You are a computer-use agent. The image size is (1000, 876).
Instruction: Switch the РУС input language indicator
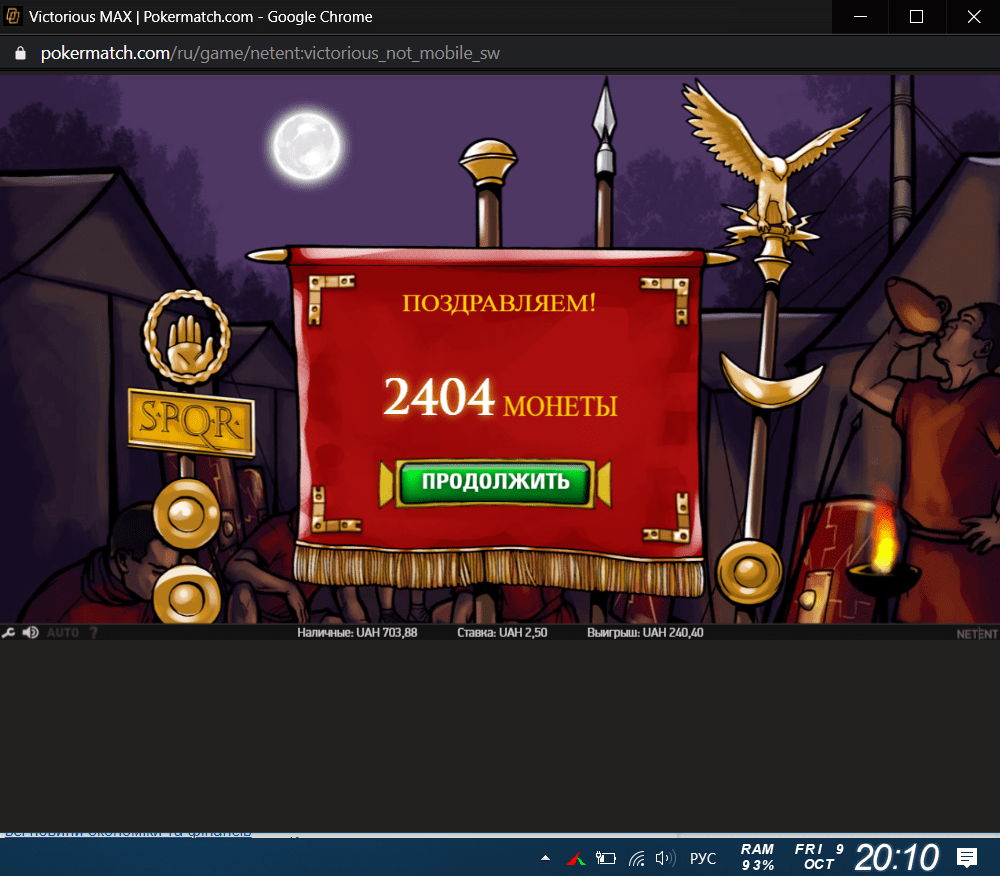coord(703,858)
